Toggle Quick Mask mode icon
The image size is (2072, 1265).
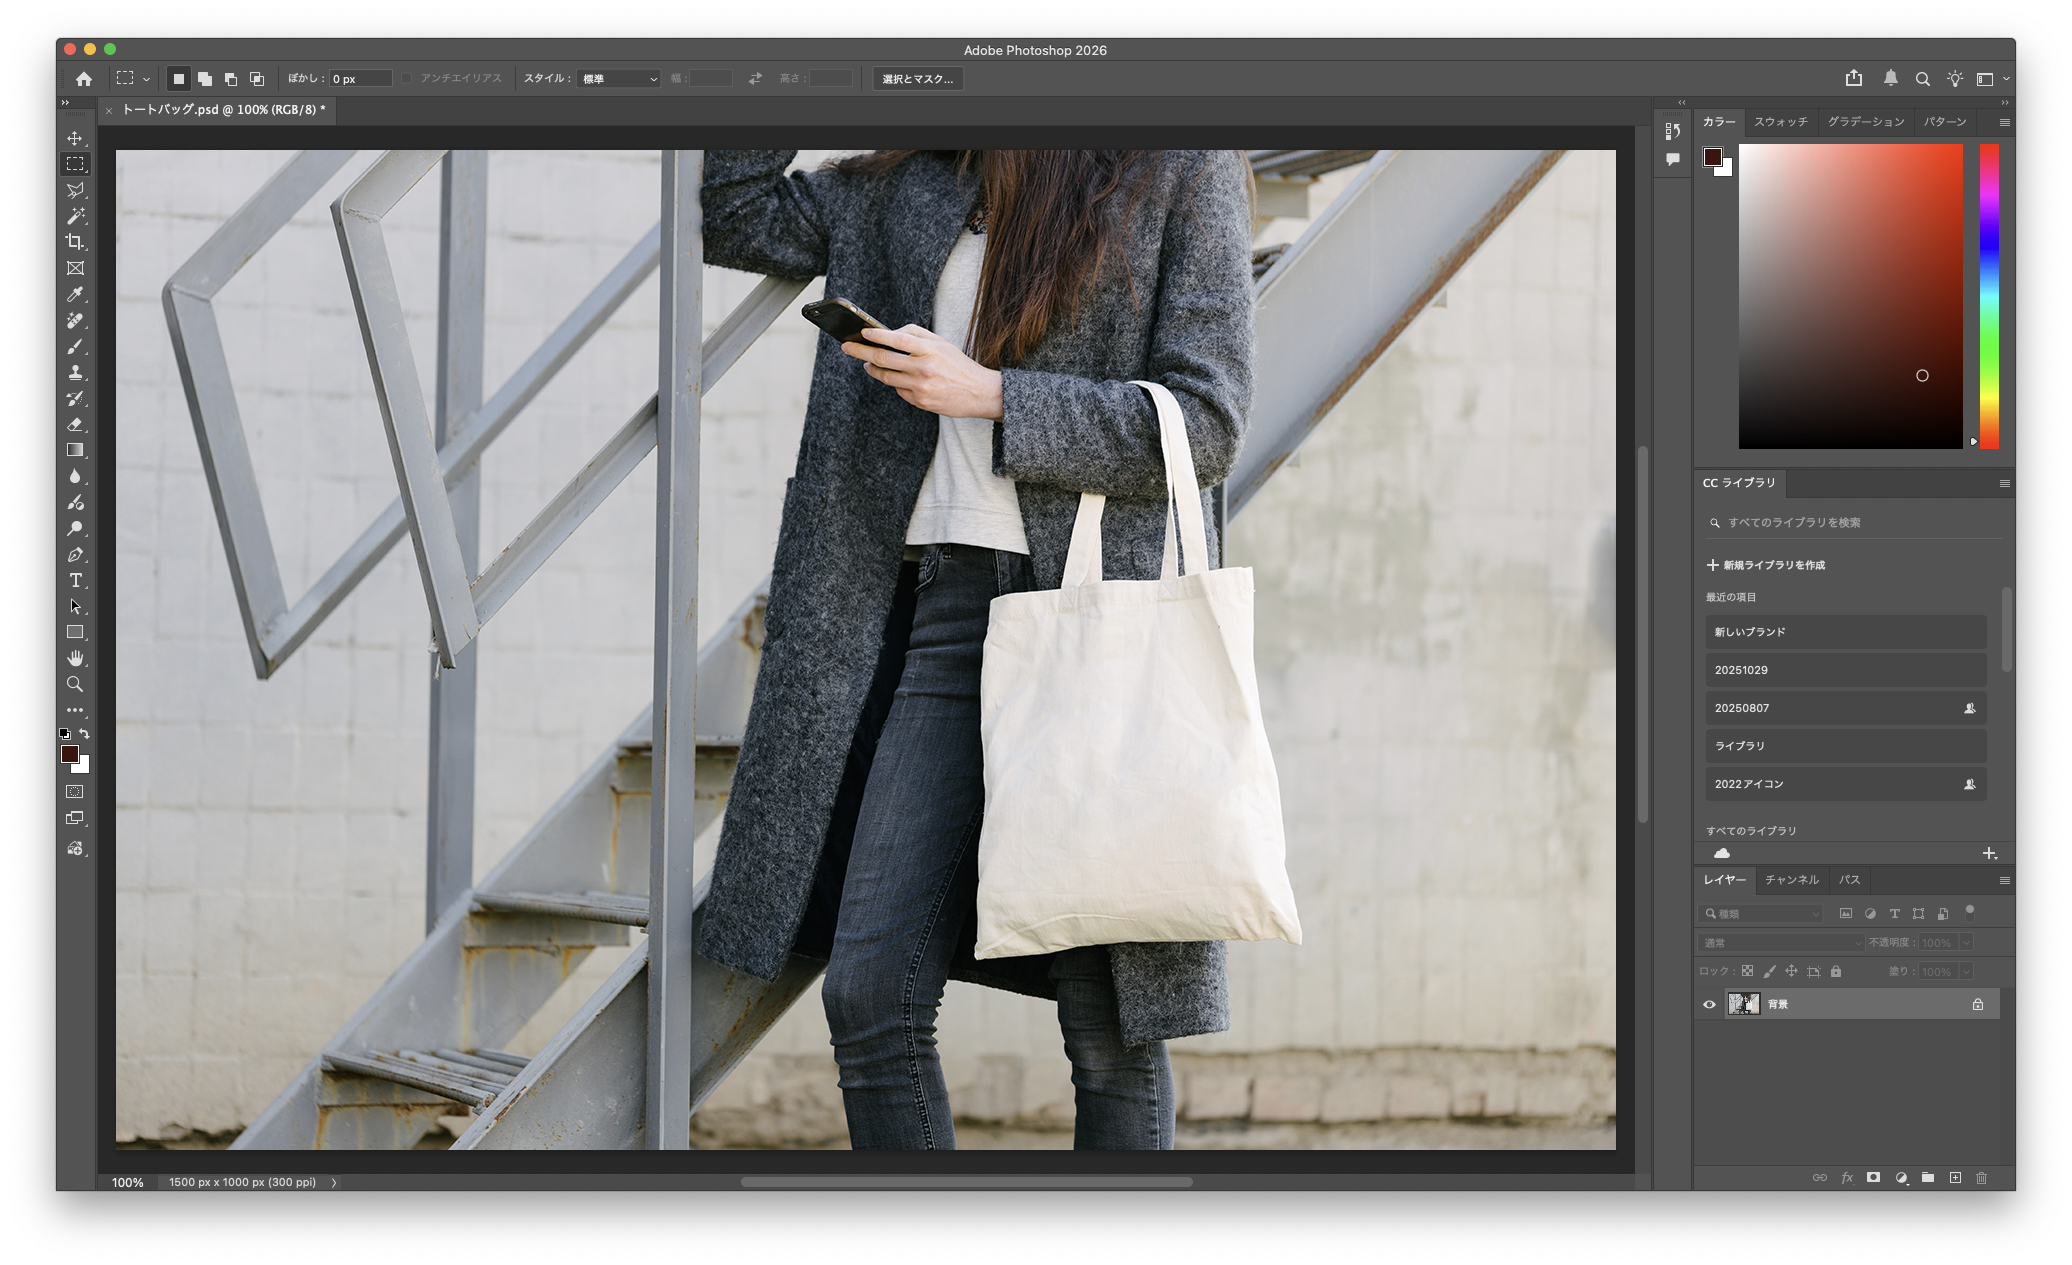pyautogui.click(x=75, y=791)
